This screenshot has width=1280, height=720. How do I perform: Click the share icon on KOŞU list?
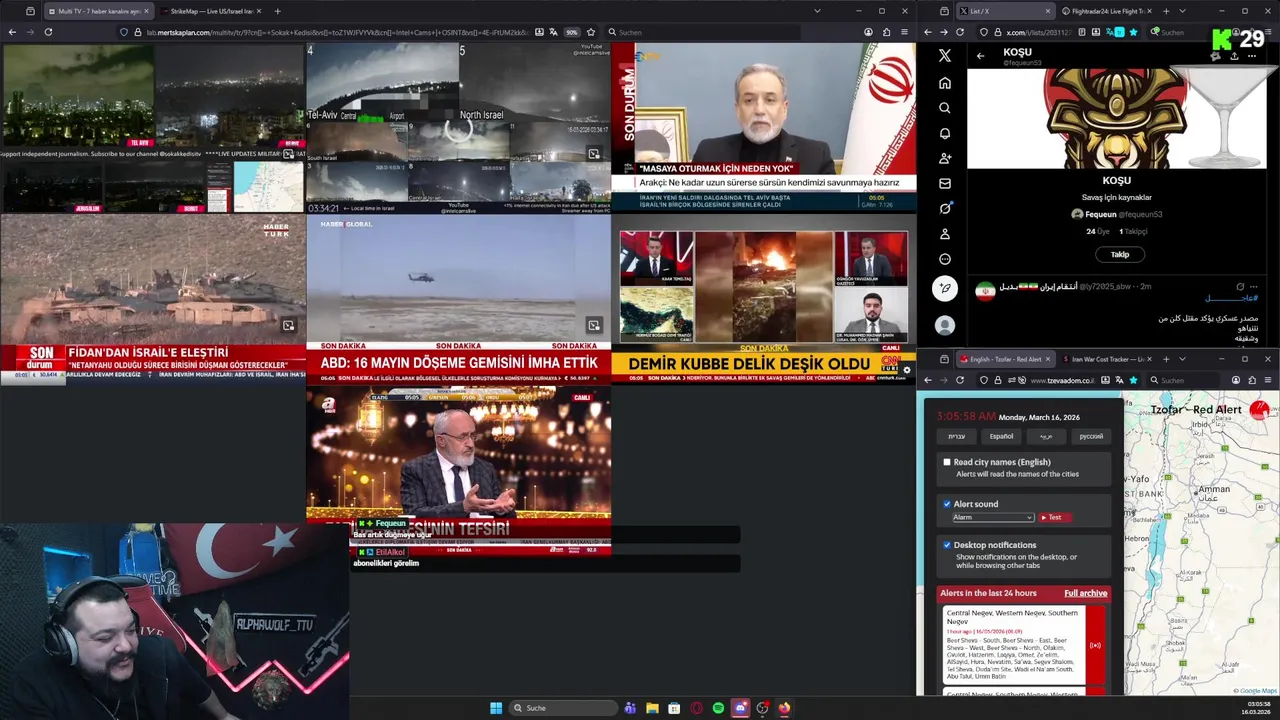click(1234, 56)
